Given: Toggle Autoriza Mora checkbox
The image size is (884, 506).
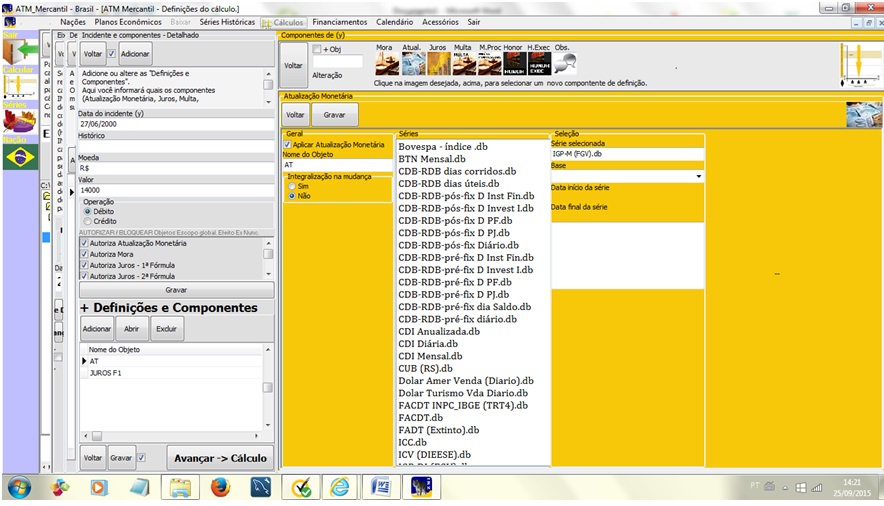Looking at the screenshot, I should point(84,254).
